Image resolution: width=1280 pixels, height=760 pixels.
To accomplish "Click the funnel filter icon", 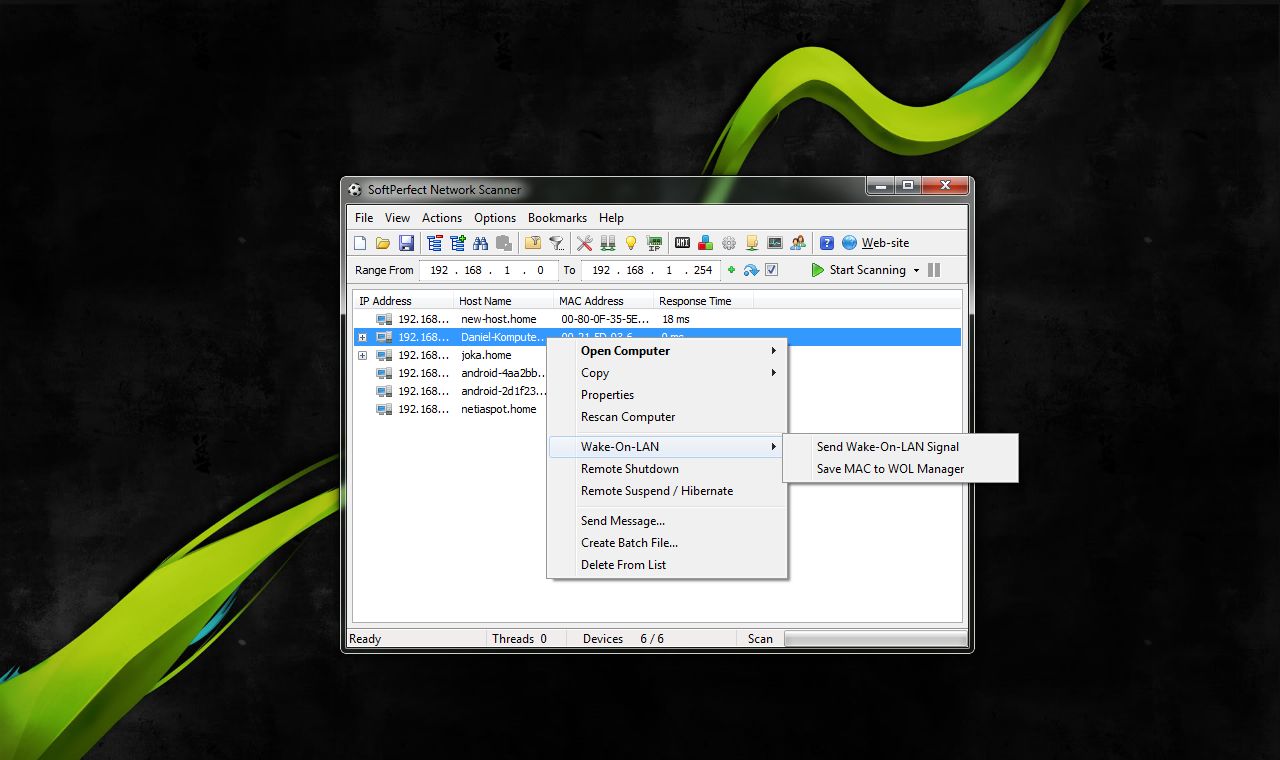I will tap(556, 243).
